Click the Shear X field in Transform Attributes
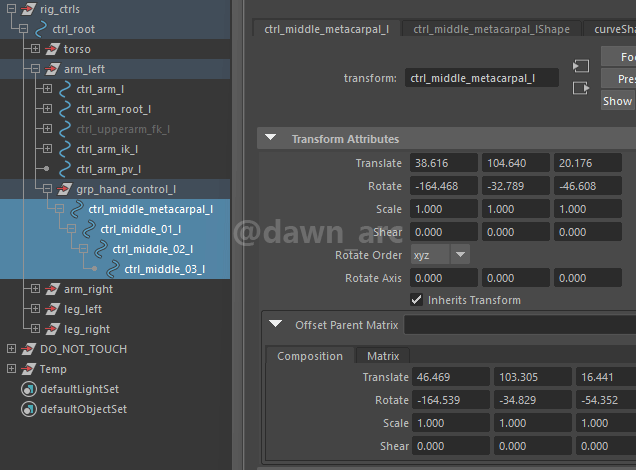Screen dimensions: 636x470 [x=443, y=232]
